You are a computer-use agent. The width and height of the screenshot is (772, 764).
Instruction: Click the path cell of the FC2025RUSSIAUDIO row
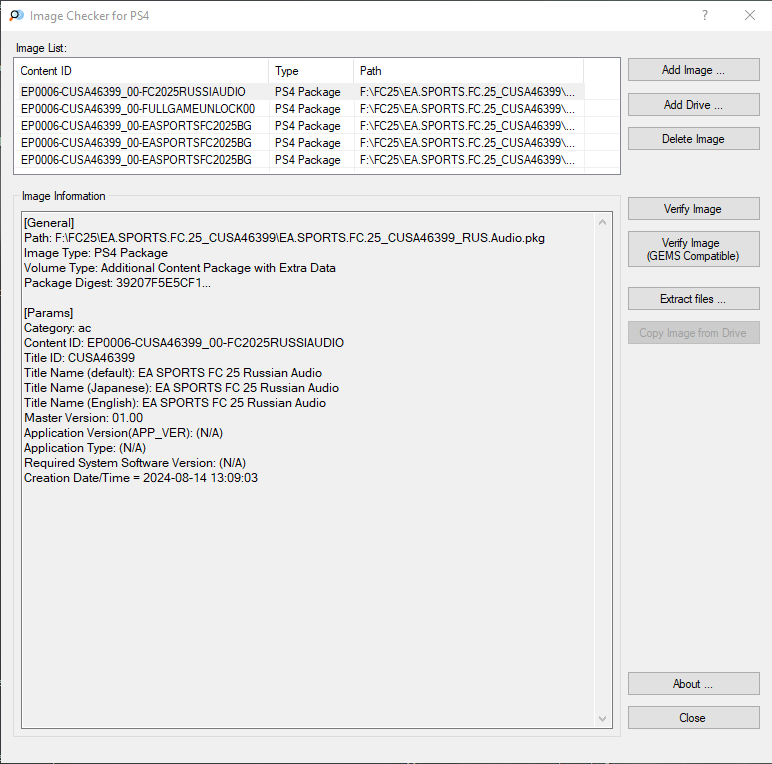tap(467, 92)
